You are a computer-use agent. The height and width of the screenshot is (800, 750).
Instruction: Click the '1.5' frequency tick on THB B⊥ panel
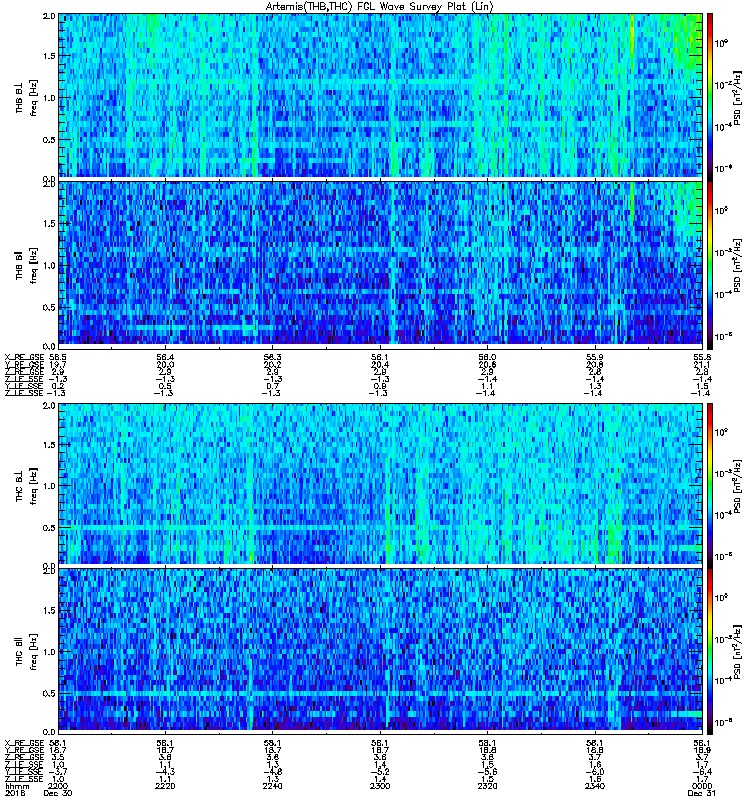[x=49, y=56]
